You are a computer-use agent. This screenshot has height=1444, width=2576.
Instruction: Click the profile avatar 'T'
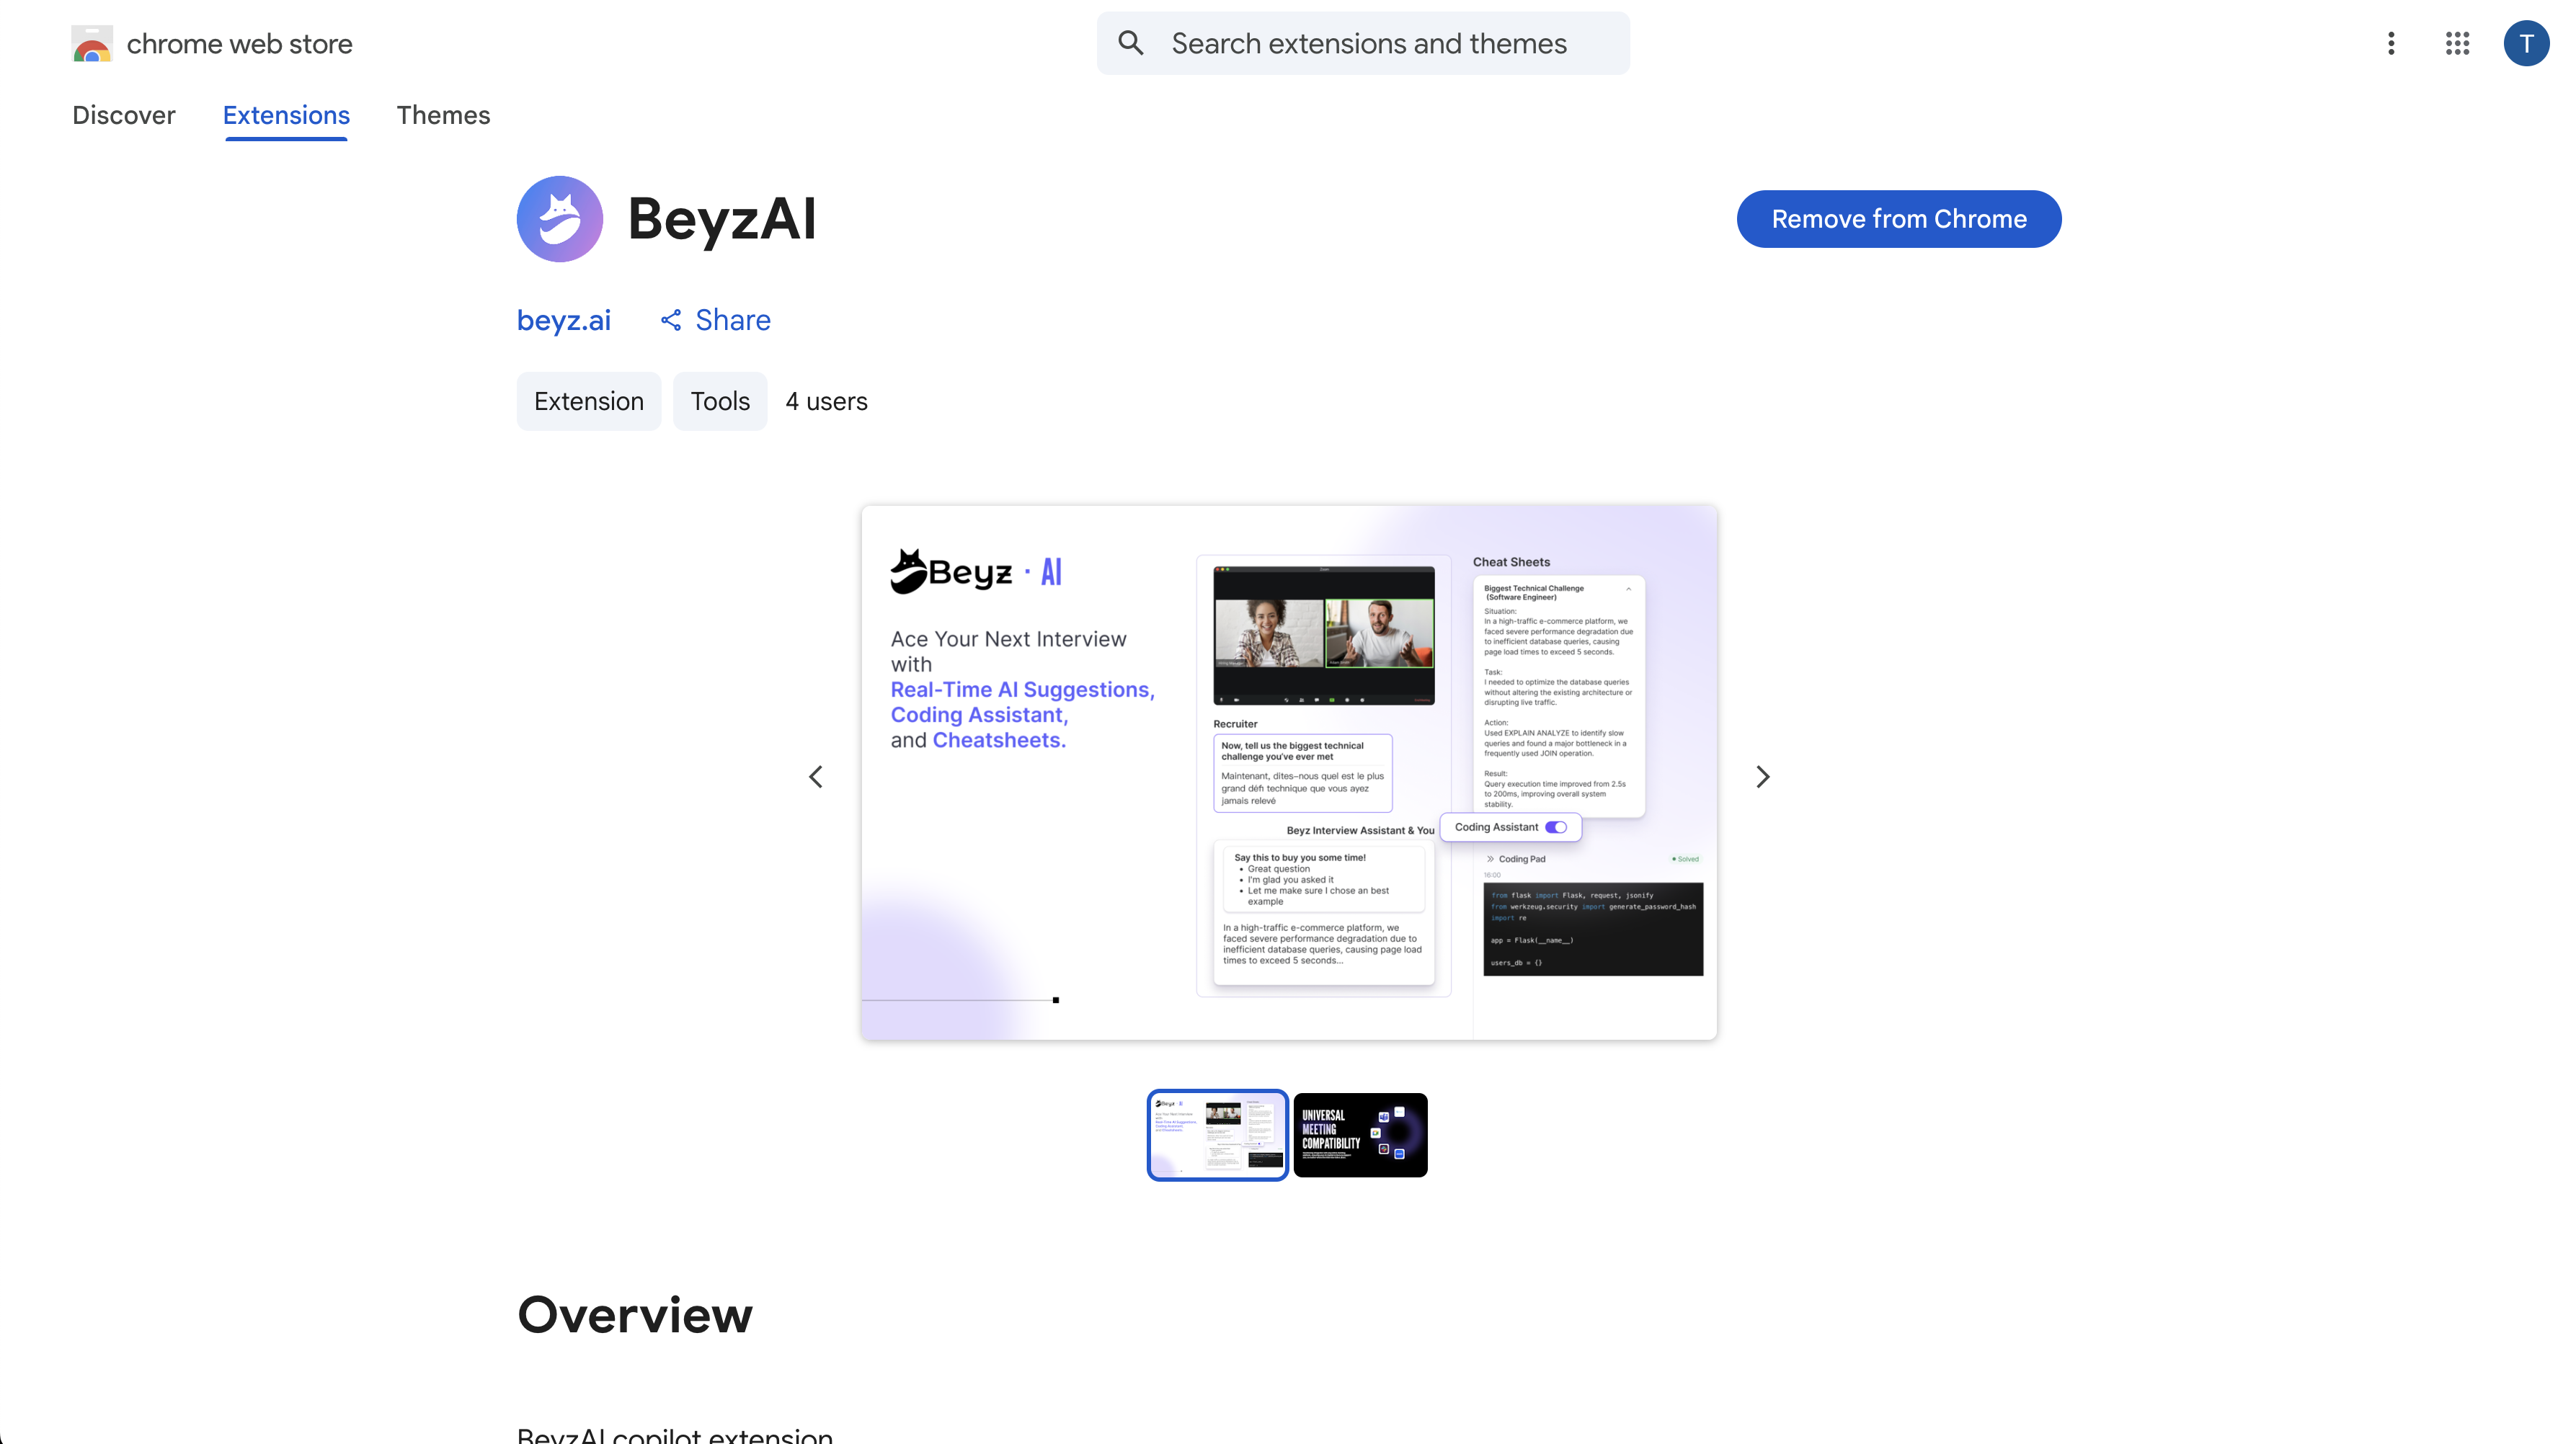[2526, 43]
